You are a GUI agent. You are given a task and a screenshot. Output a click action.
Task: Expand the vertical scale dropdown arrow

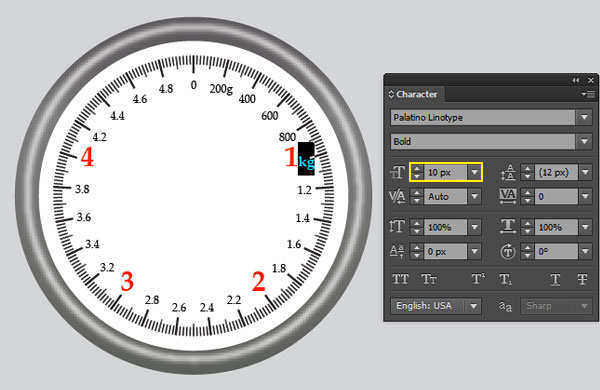point(474,227)
